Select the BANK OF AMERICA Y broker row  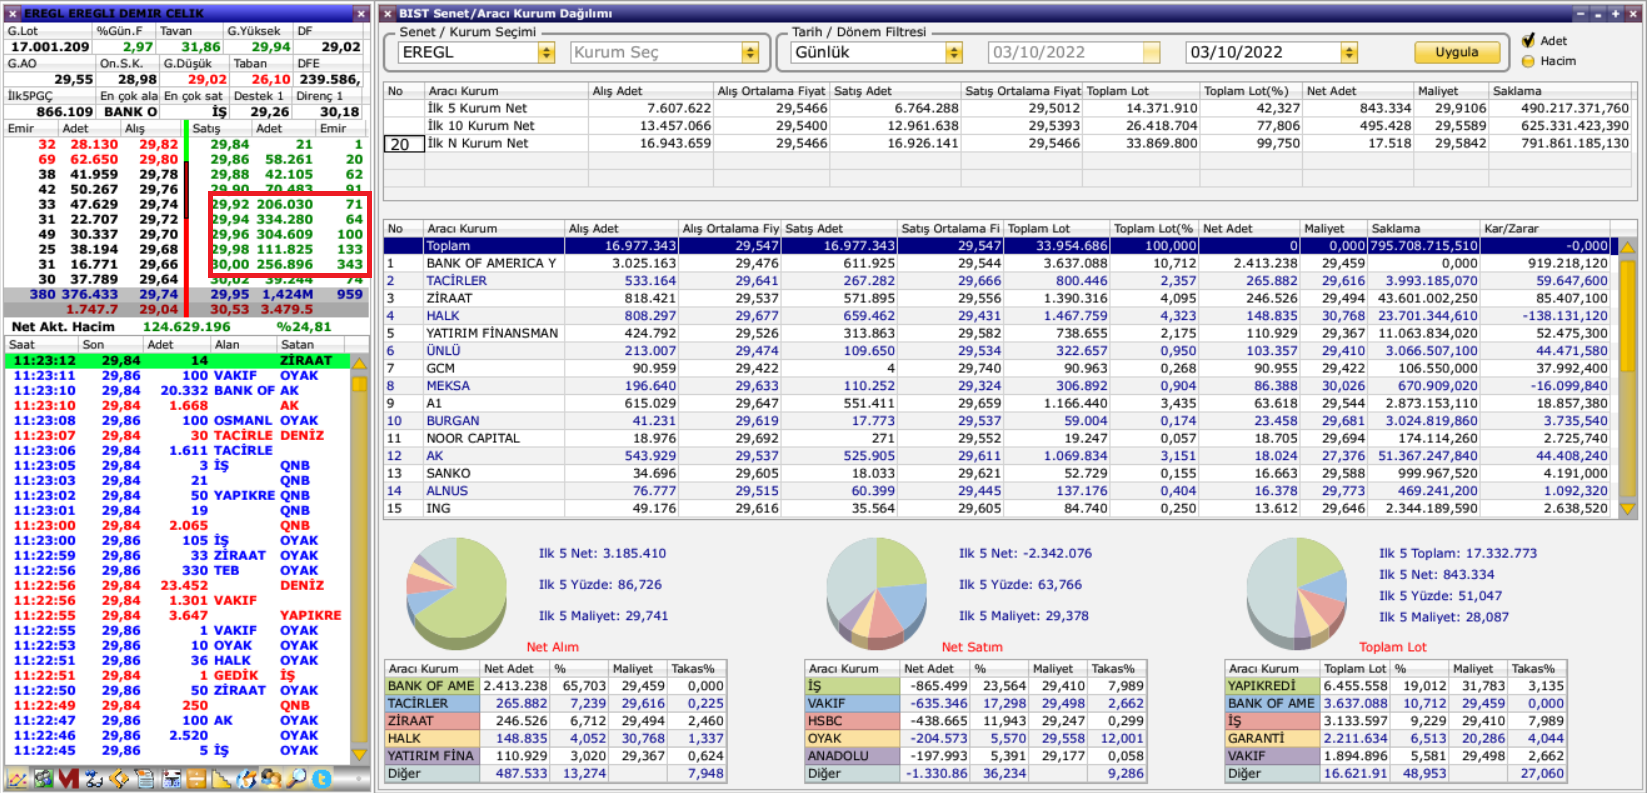click(998, 263)
